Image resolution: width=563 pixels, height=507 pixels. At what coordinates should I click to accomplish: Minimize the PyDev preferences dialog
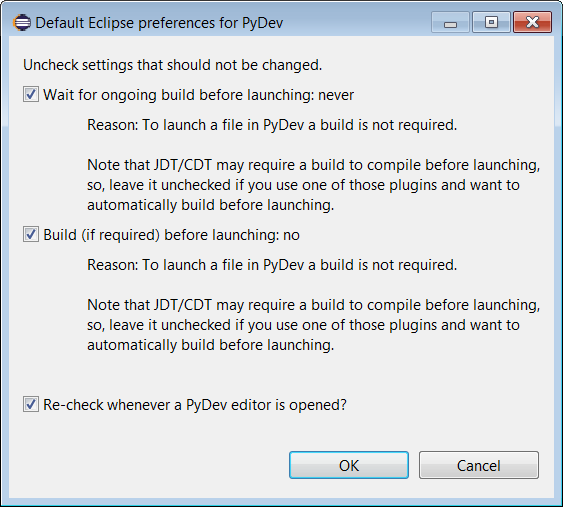pos(450,22)
